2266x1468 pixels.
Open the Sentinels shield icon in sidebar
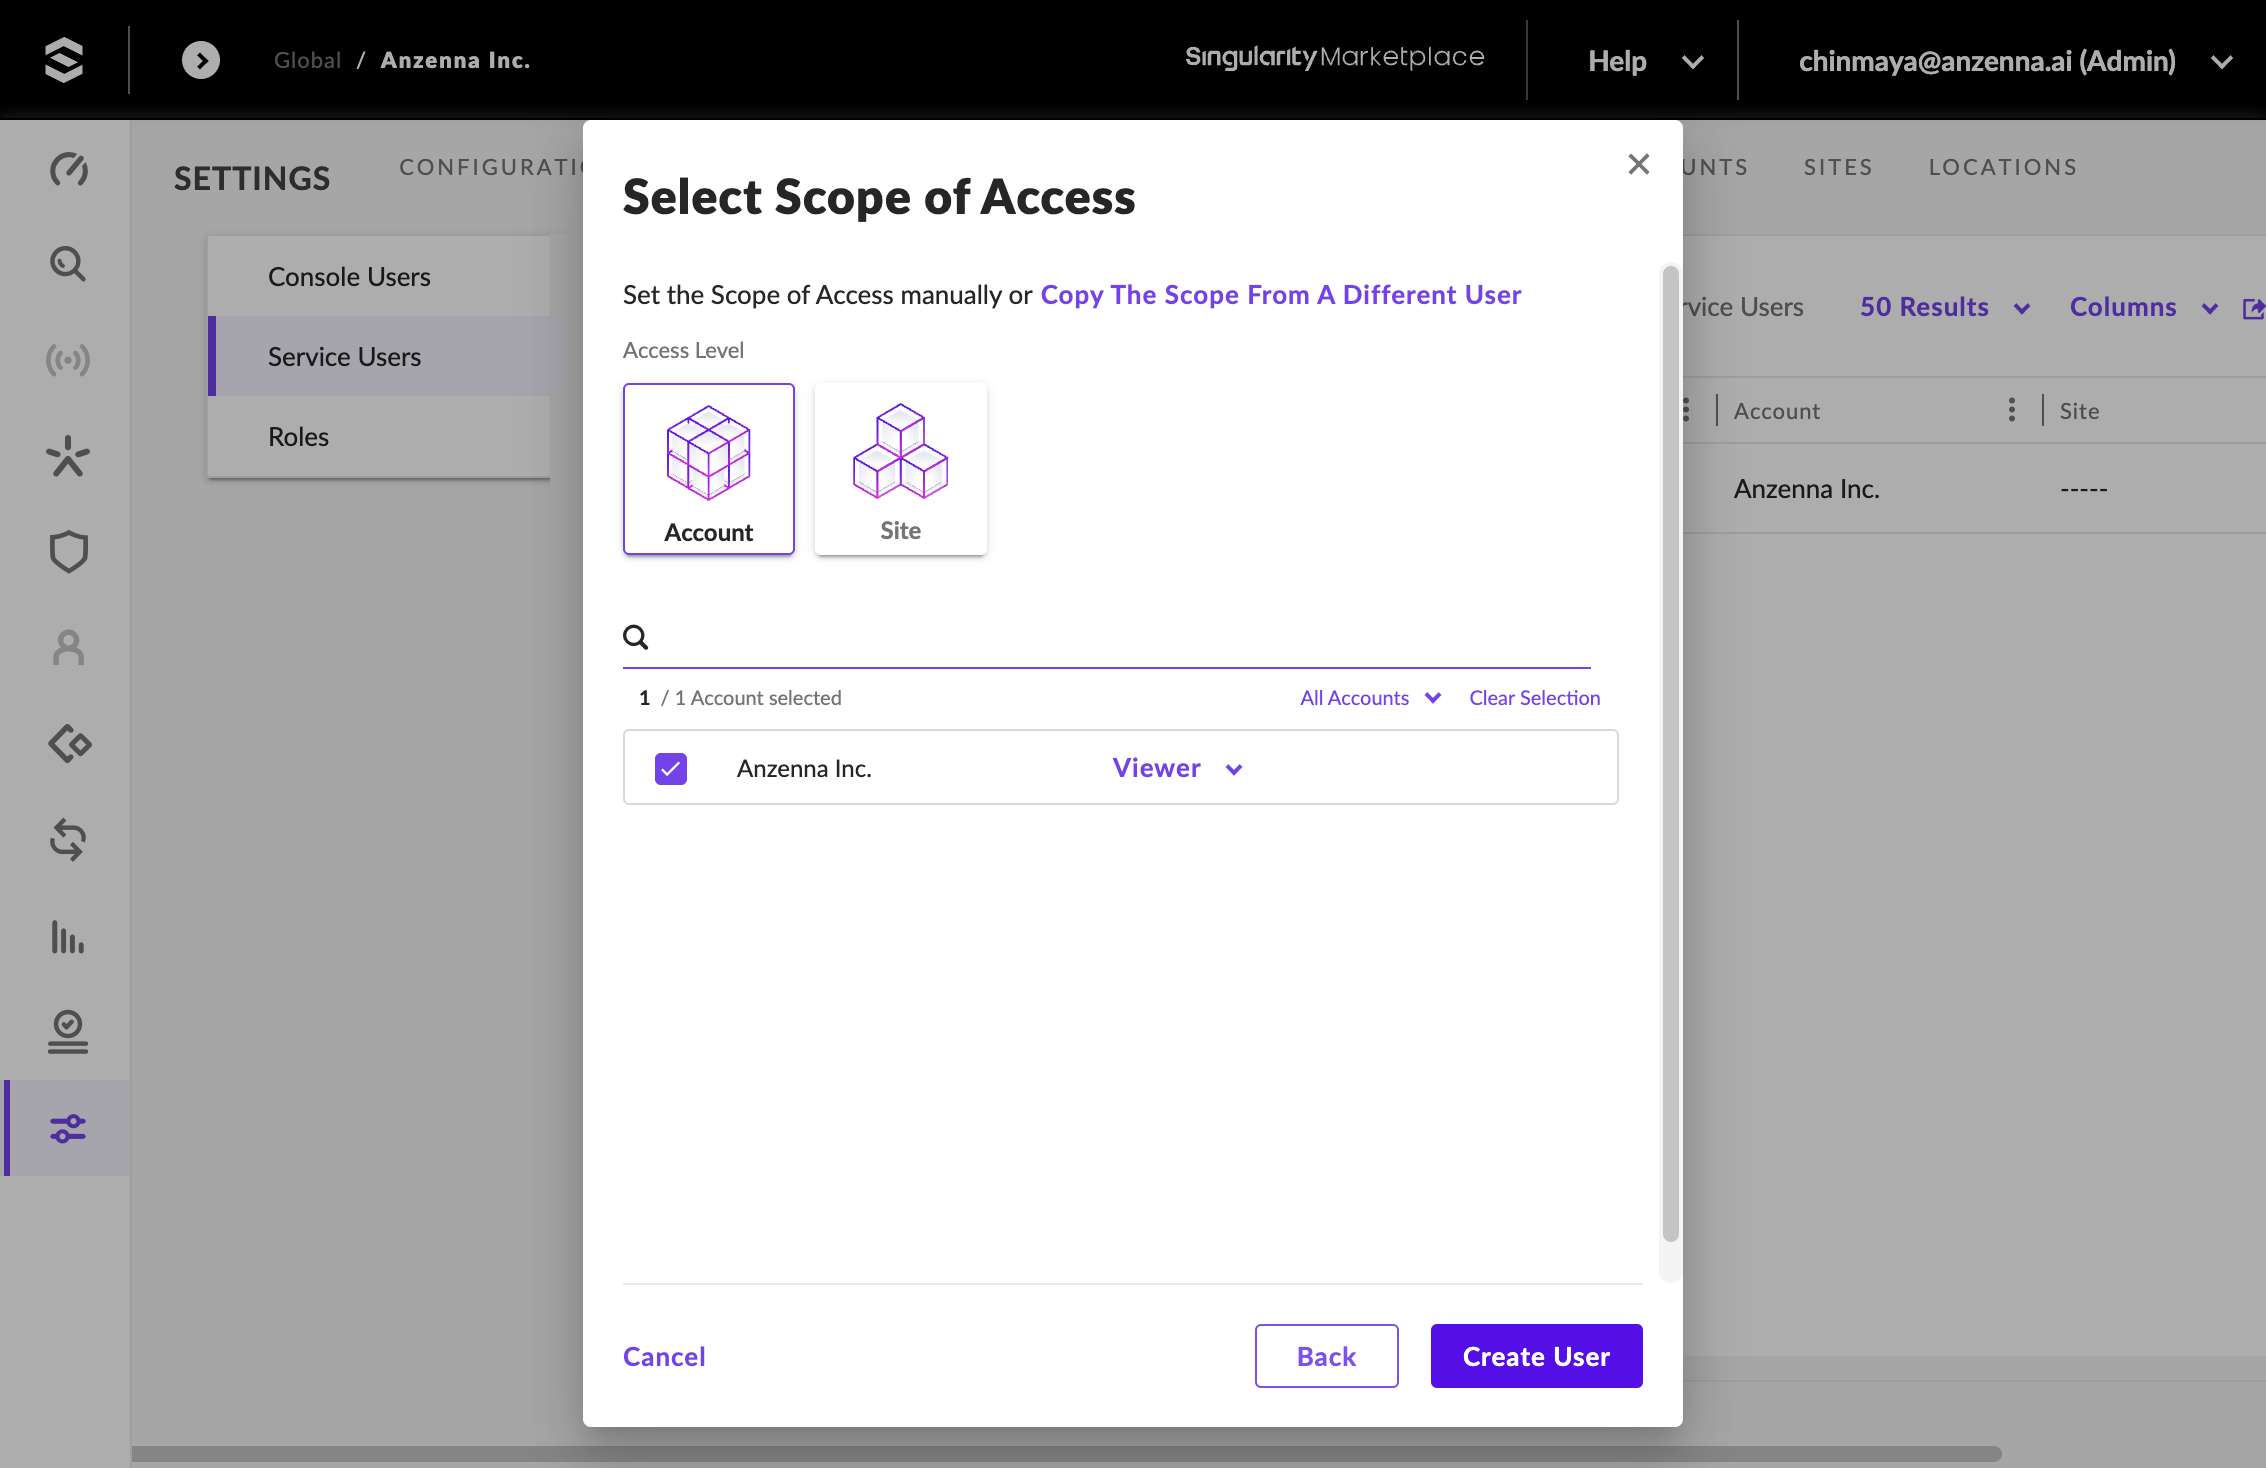(68, 551)
